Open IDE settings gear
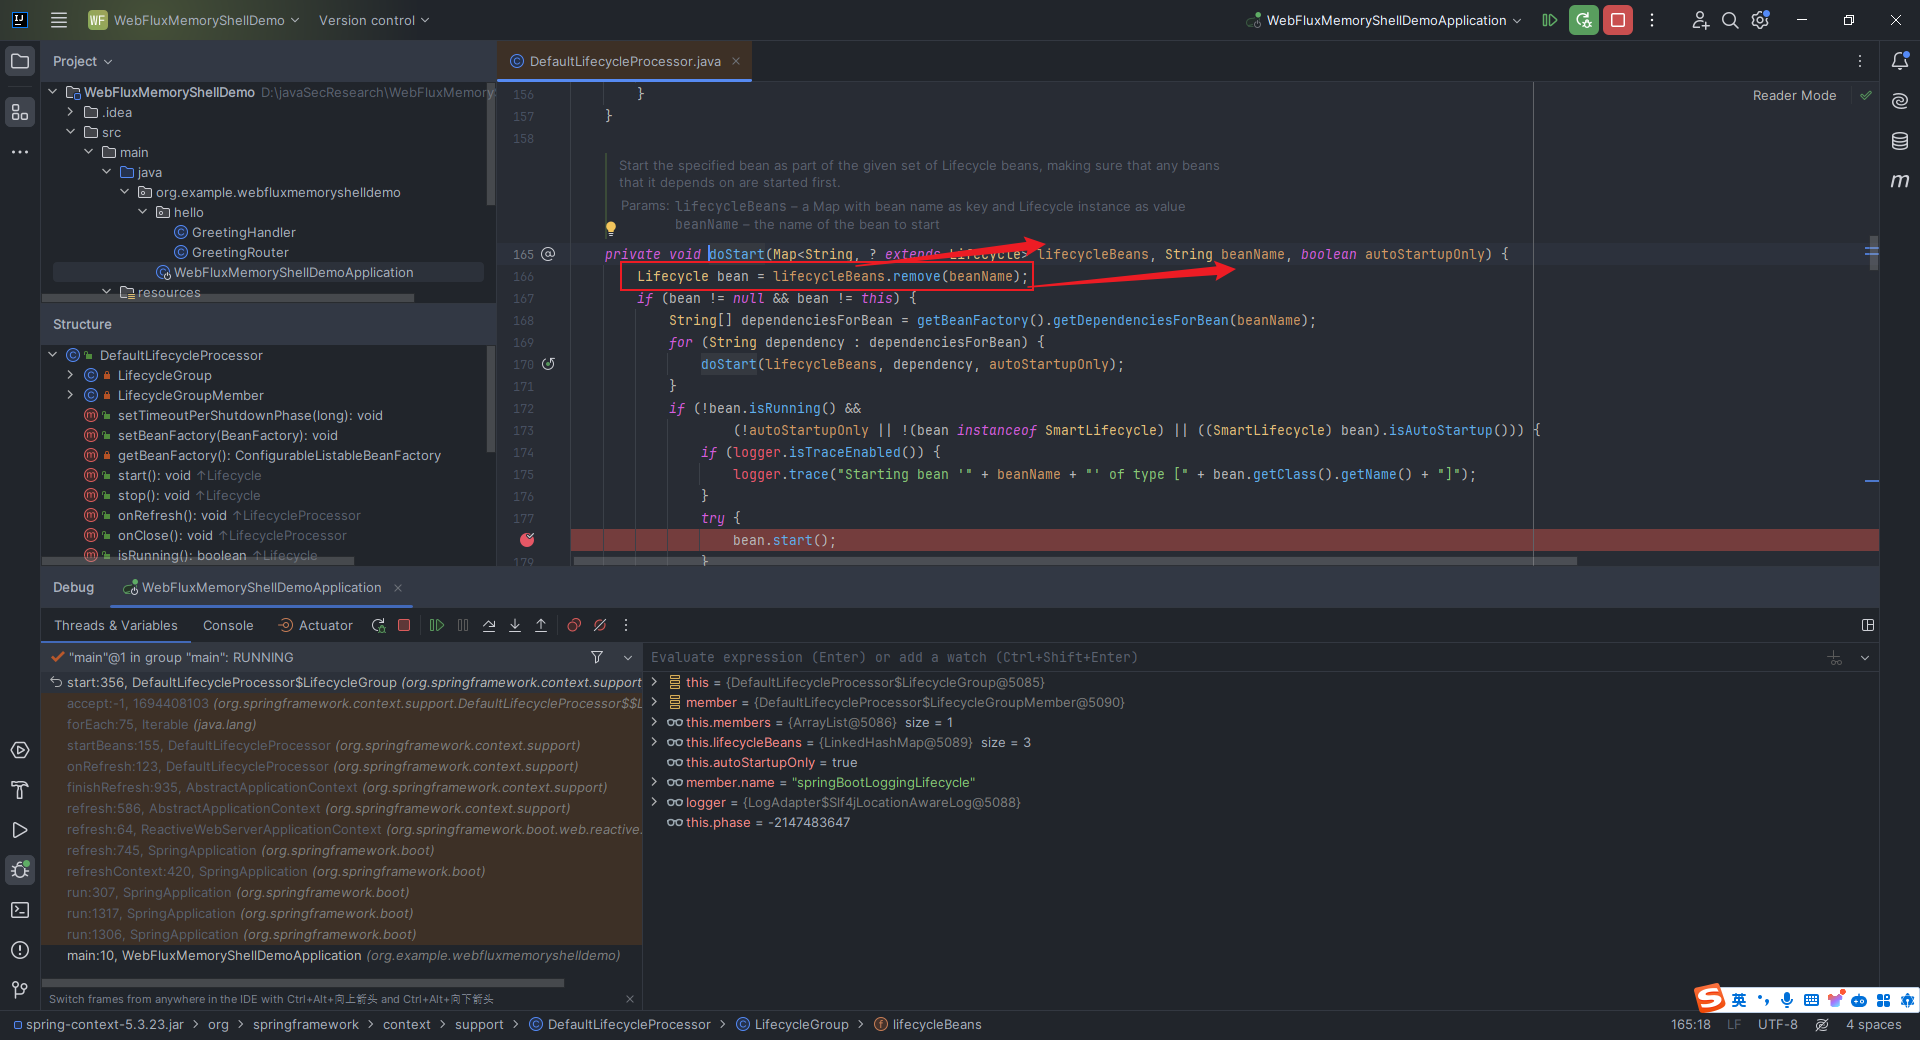This screenshot has width=1920, height=1040. 1761,20
